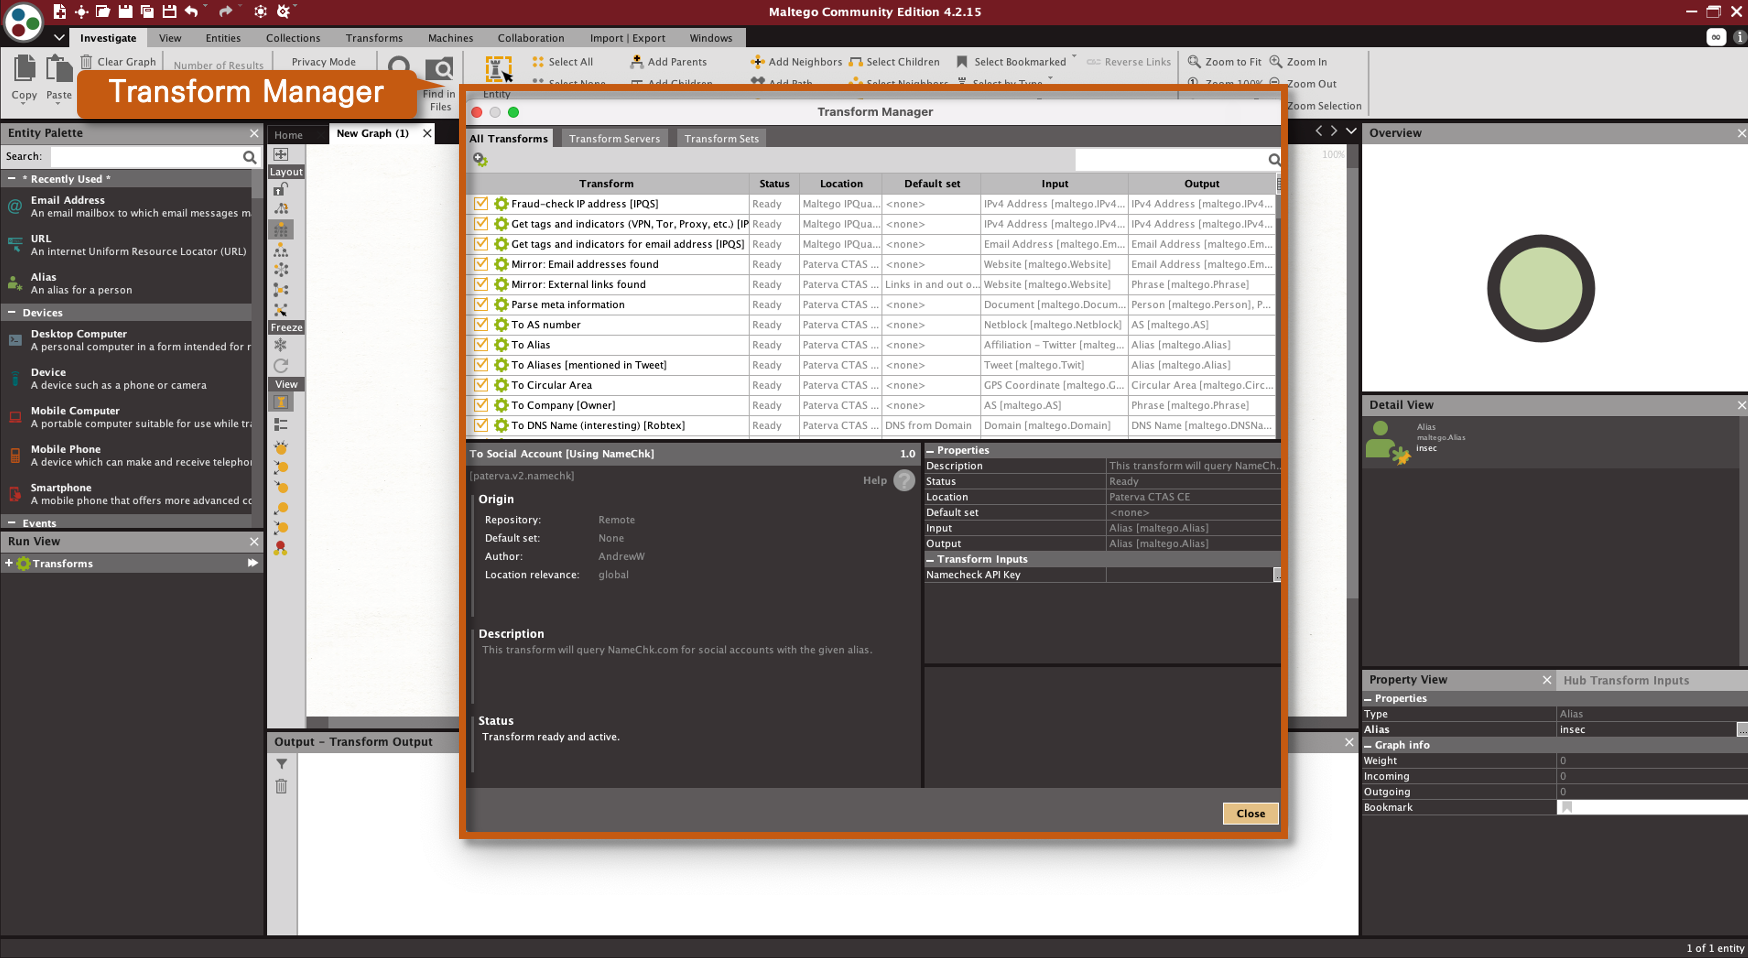Collapse Graph info in Property View
This screenshot has height=958, width=1748.
[x=1368, y=745]
